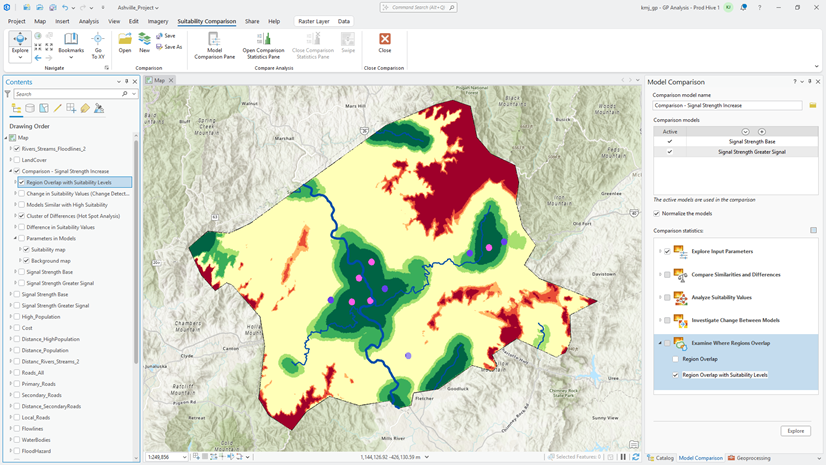Close the suitability comparison with Close icon
This screenshot has width=826, height=465.
coord(385,39)
